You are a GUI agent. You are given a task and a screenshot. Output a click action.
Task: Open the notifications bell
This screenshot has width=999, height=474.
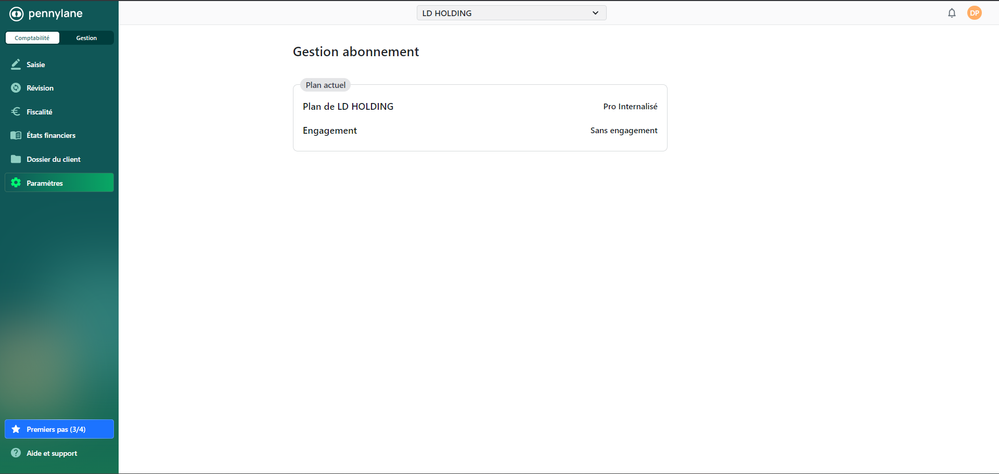pos(951,13)
